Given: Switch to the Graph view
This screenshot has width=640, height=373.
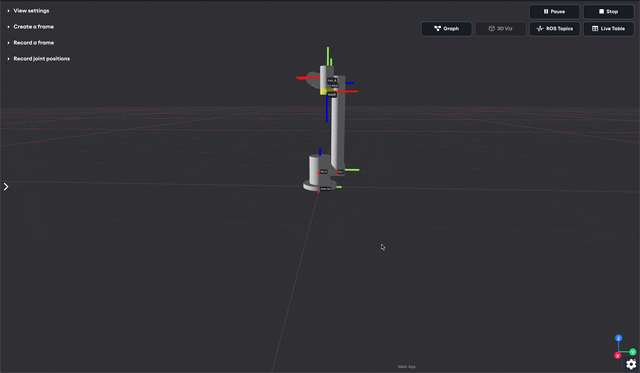Looking at the screenshot, I should [447, 29].
